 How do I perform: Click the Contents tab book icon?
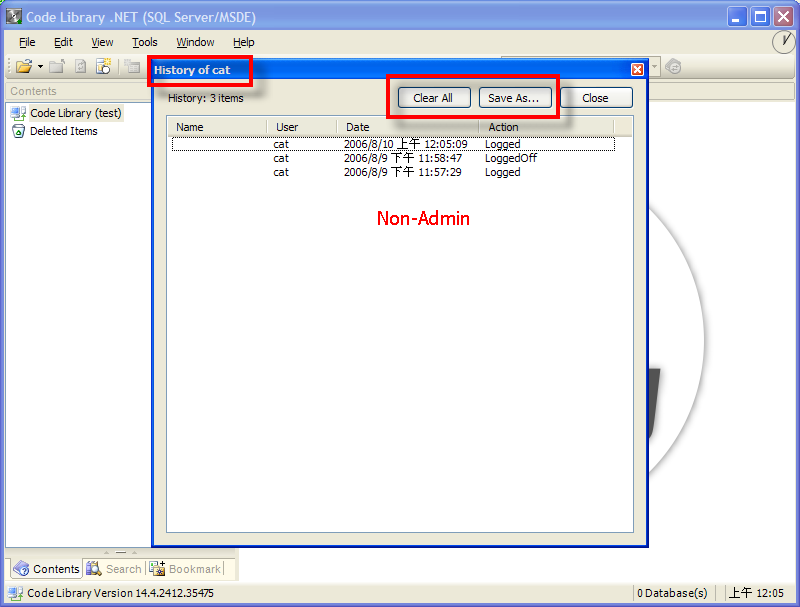[x=21, y=568]
